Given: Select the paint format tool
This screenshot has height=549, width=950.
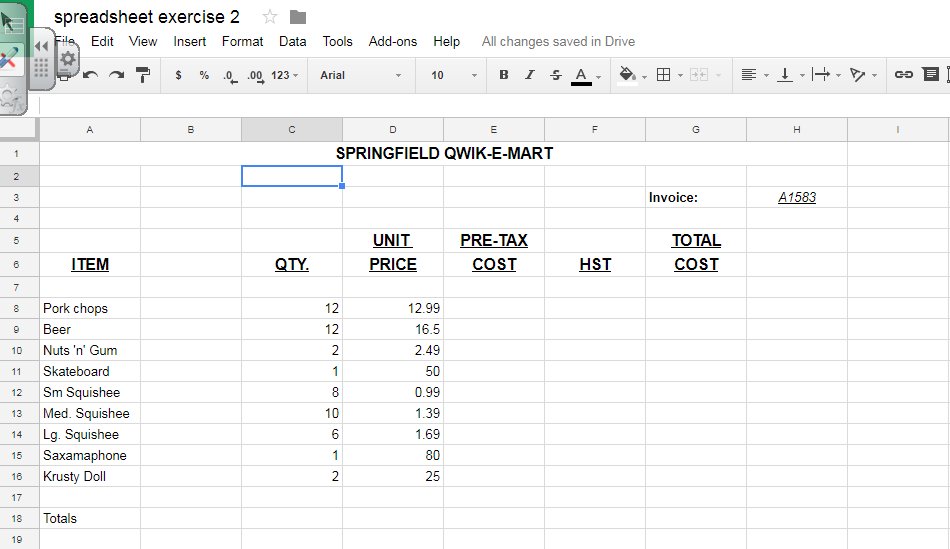Looking at the screenshot, I should click(x=142, y=75).
